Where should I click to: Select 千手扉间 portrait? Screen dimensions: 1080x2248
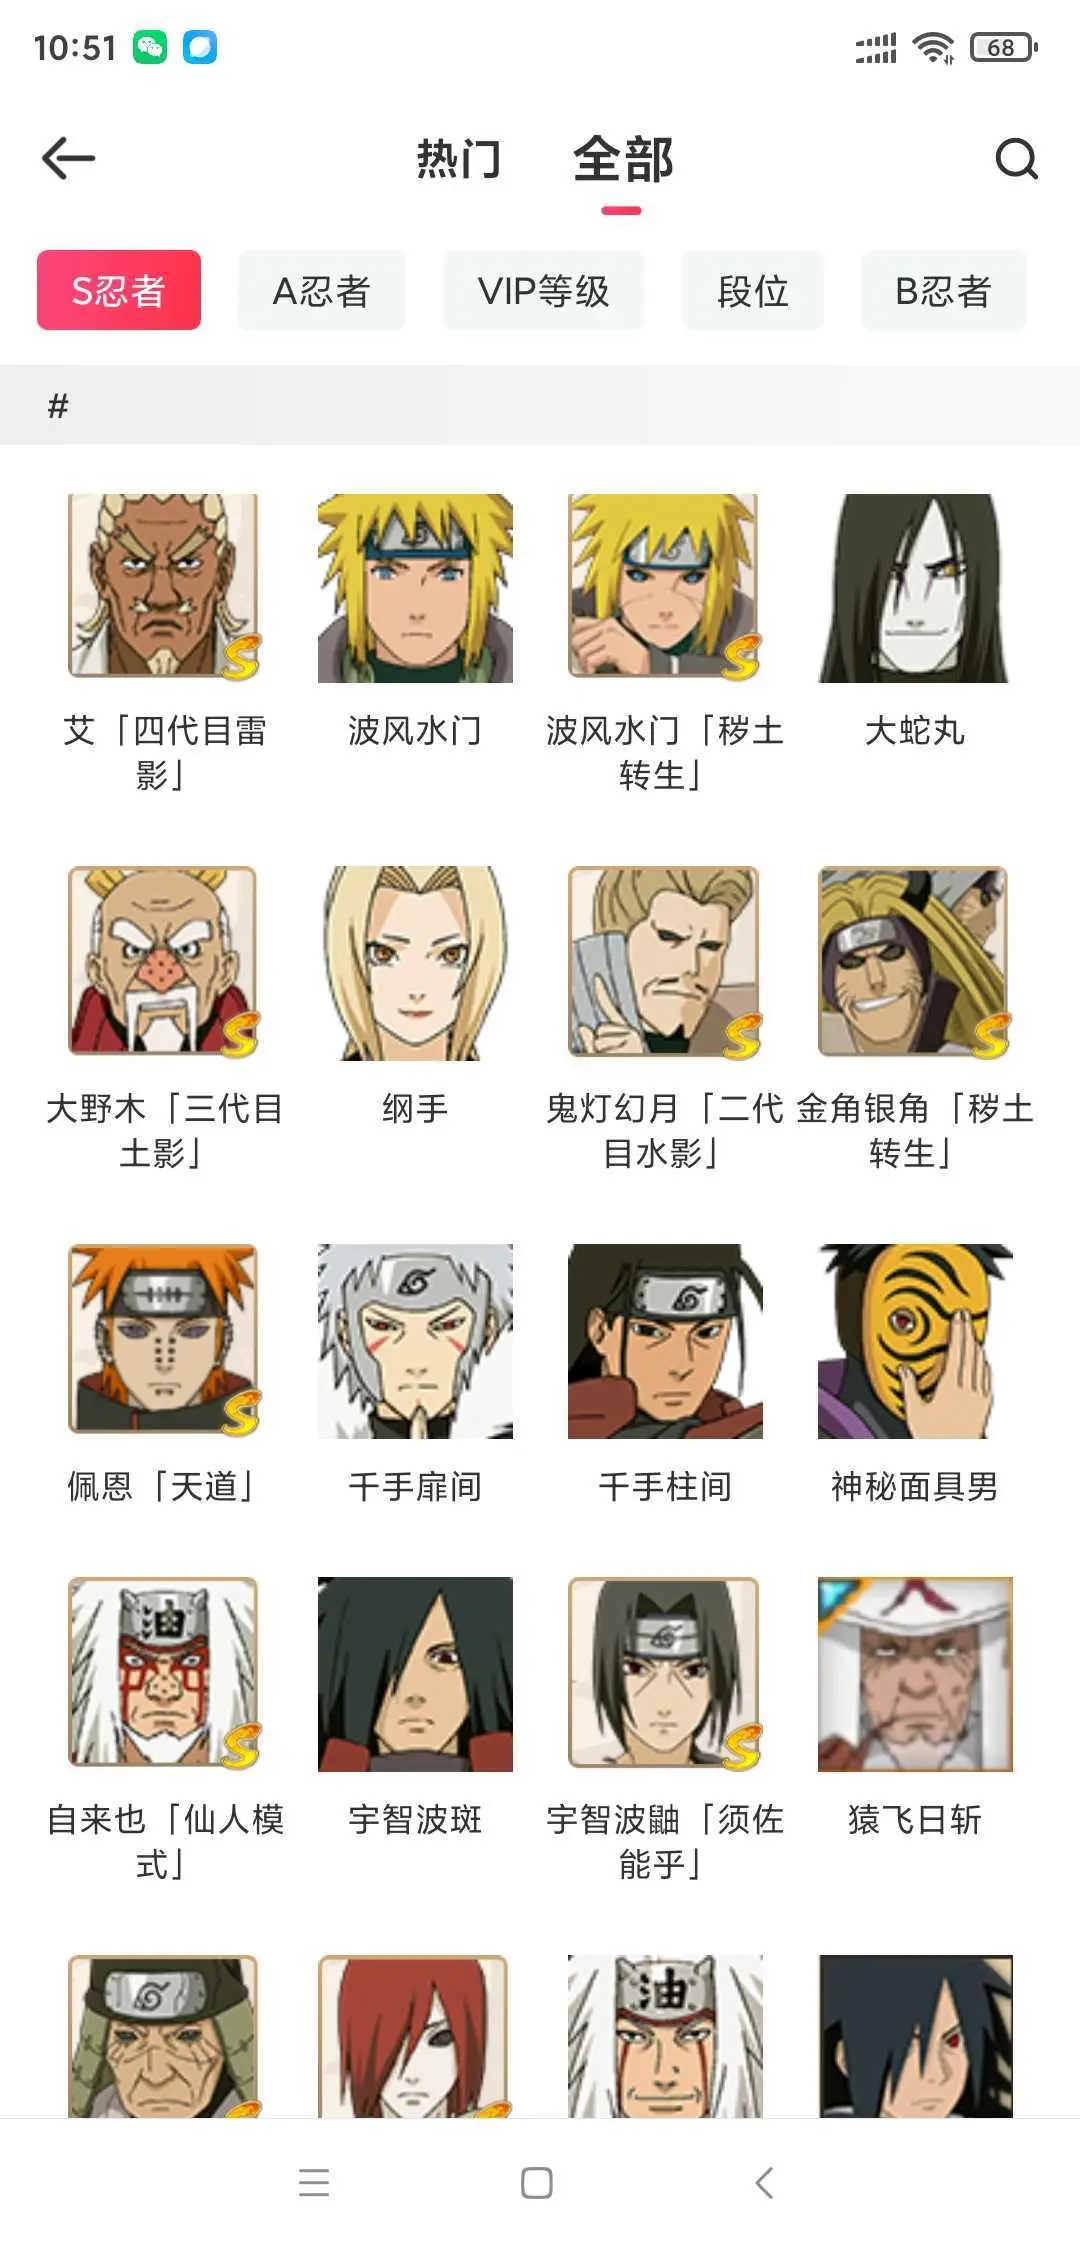[415, 1340]
